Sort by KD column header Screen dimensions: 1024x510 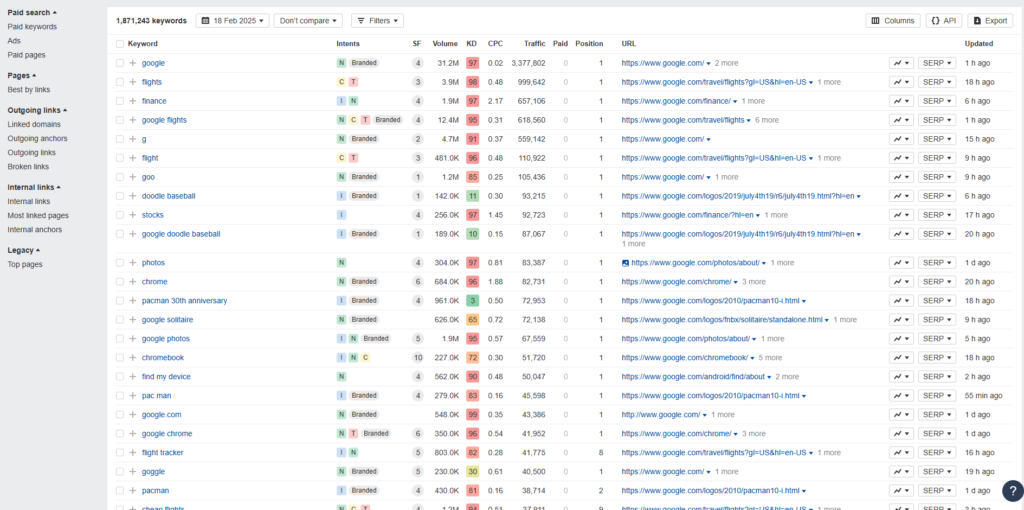click(x=472, y=44)
